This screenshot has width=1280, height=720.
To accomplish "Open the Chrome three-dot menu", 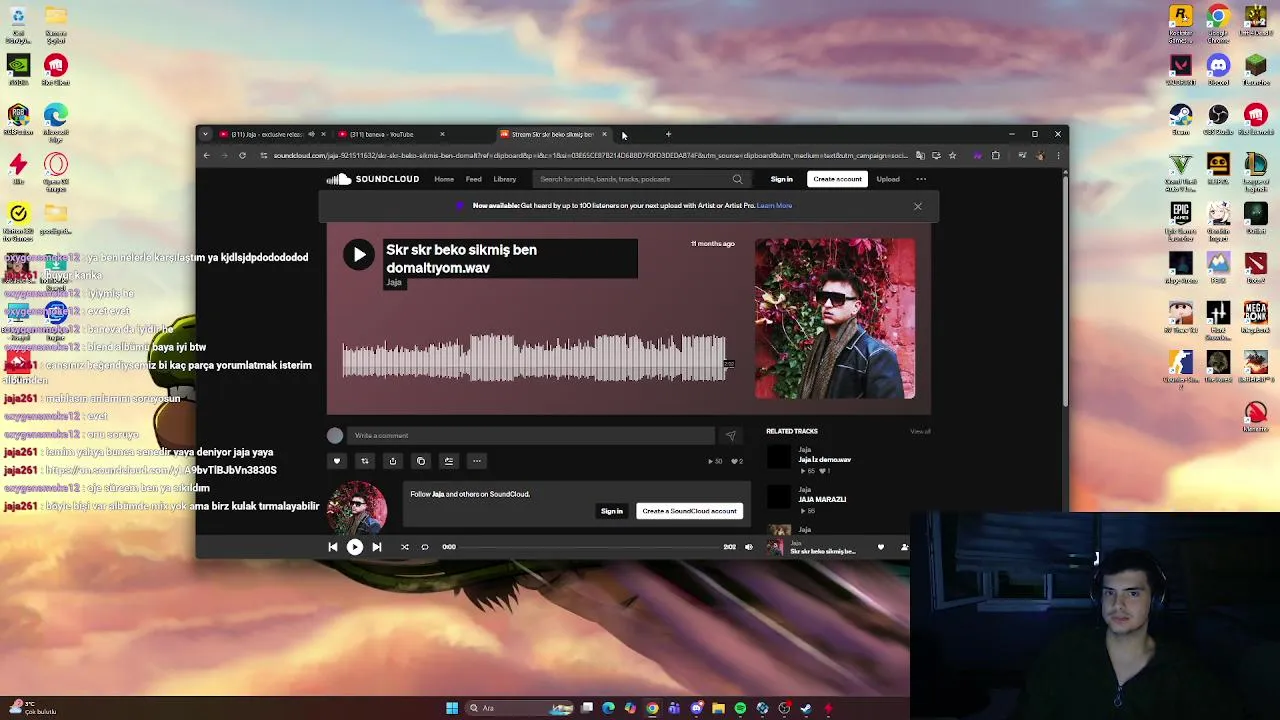I will tap(1058, 156).
